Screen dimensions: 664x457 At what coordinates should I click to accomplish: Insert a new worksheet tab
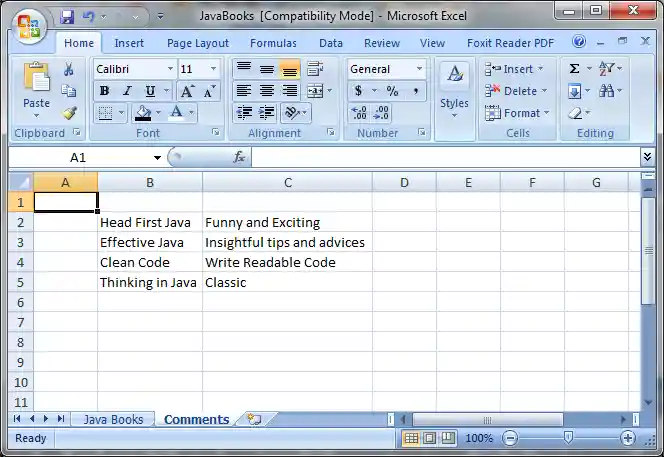(254, 419)
